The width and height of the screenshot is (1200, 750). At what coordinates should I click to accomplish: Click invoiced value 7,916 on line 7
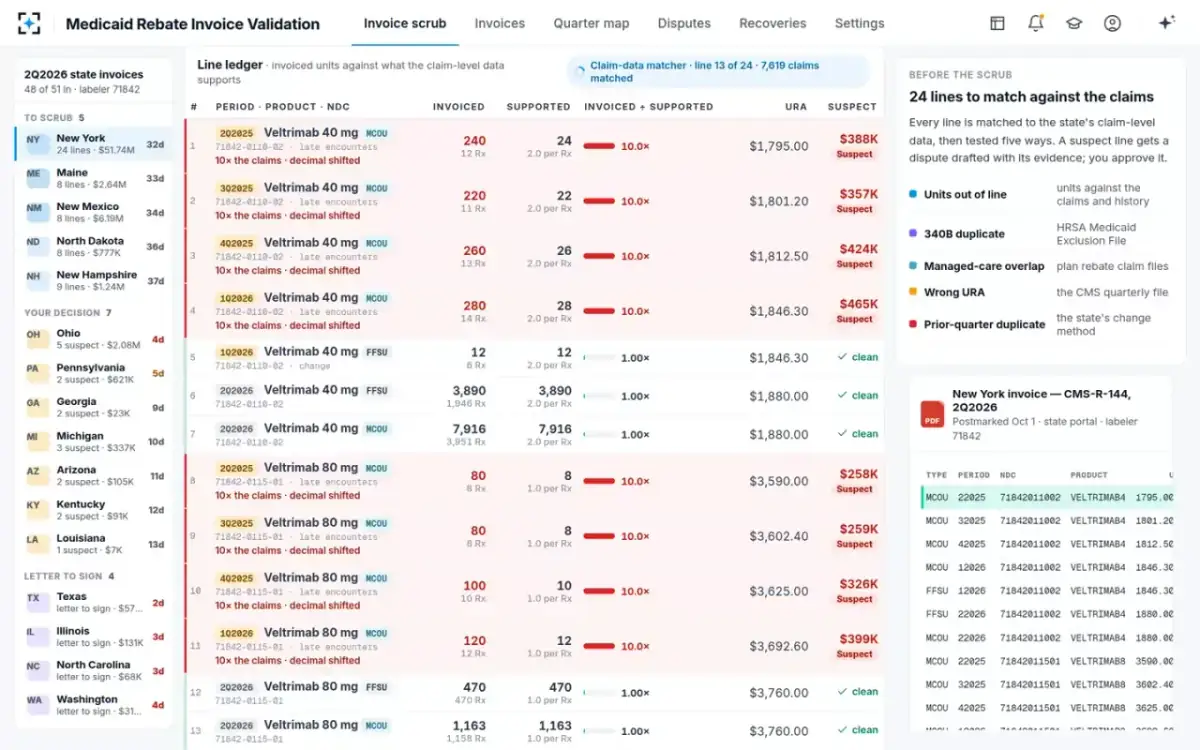(x=469, y=428)
